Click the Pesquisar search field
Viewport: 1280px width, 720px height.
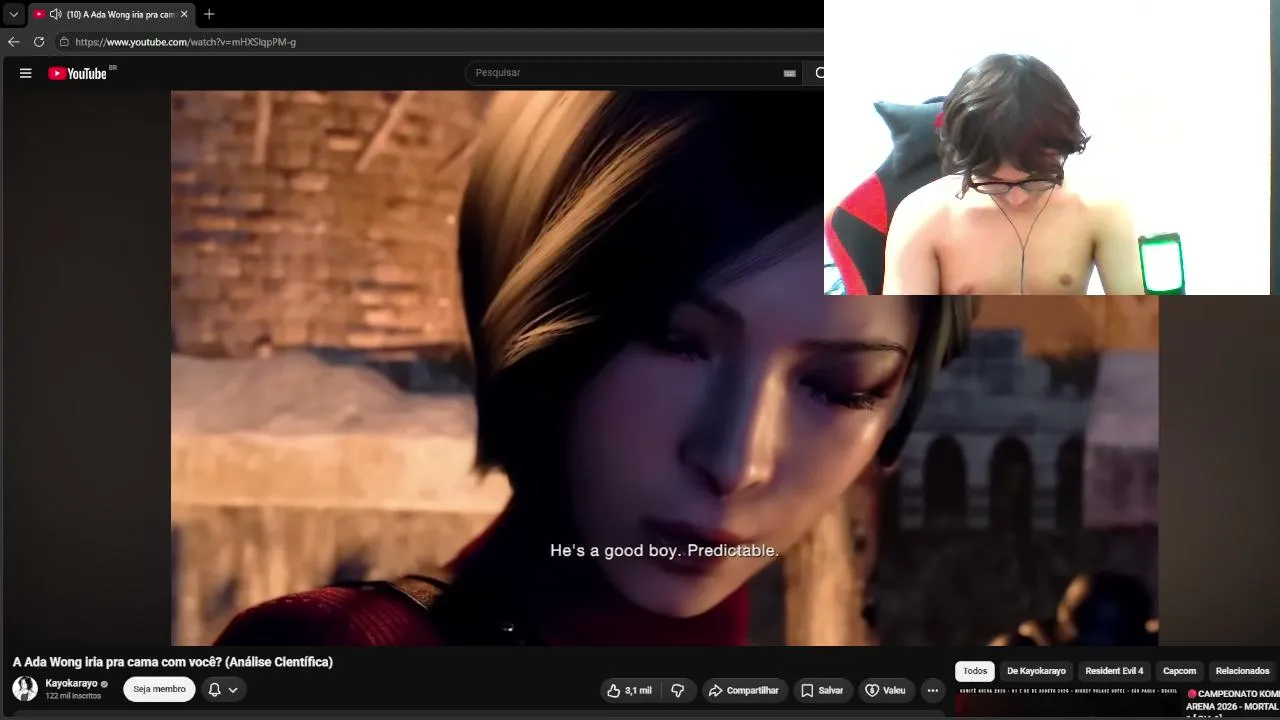click(x=632, y=73)
